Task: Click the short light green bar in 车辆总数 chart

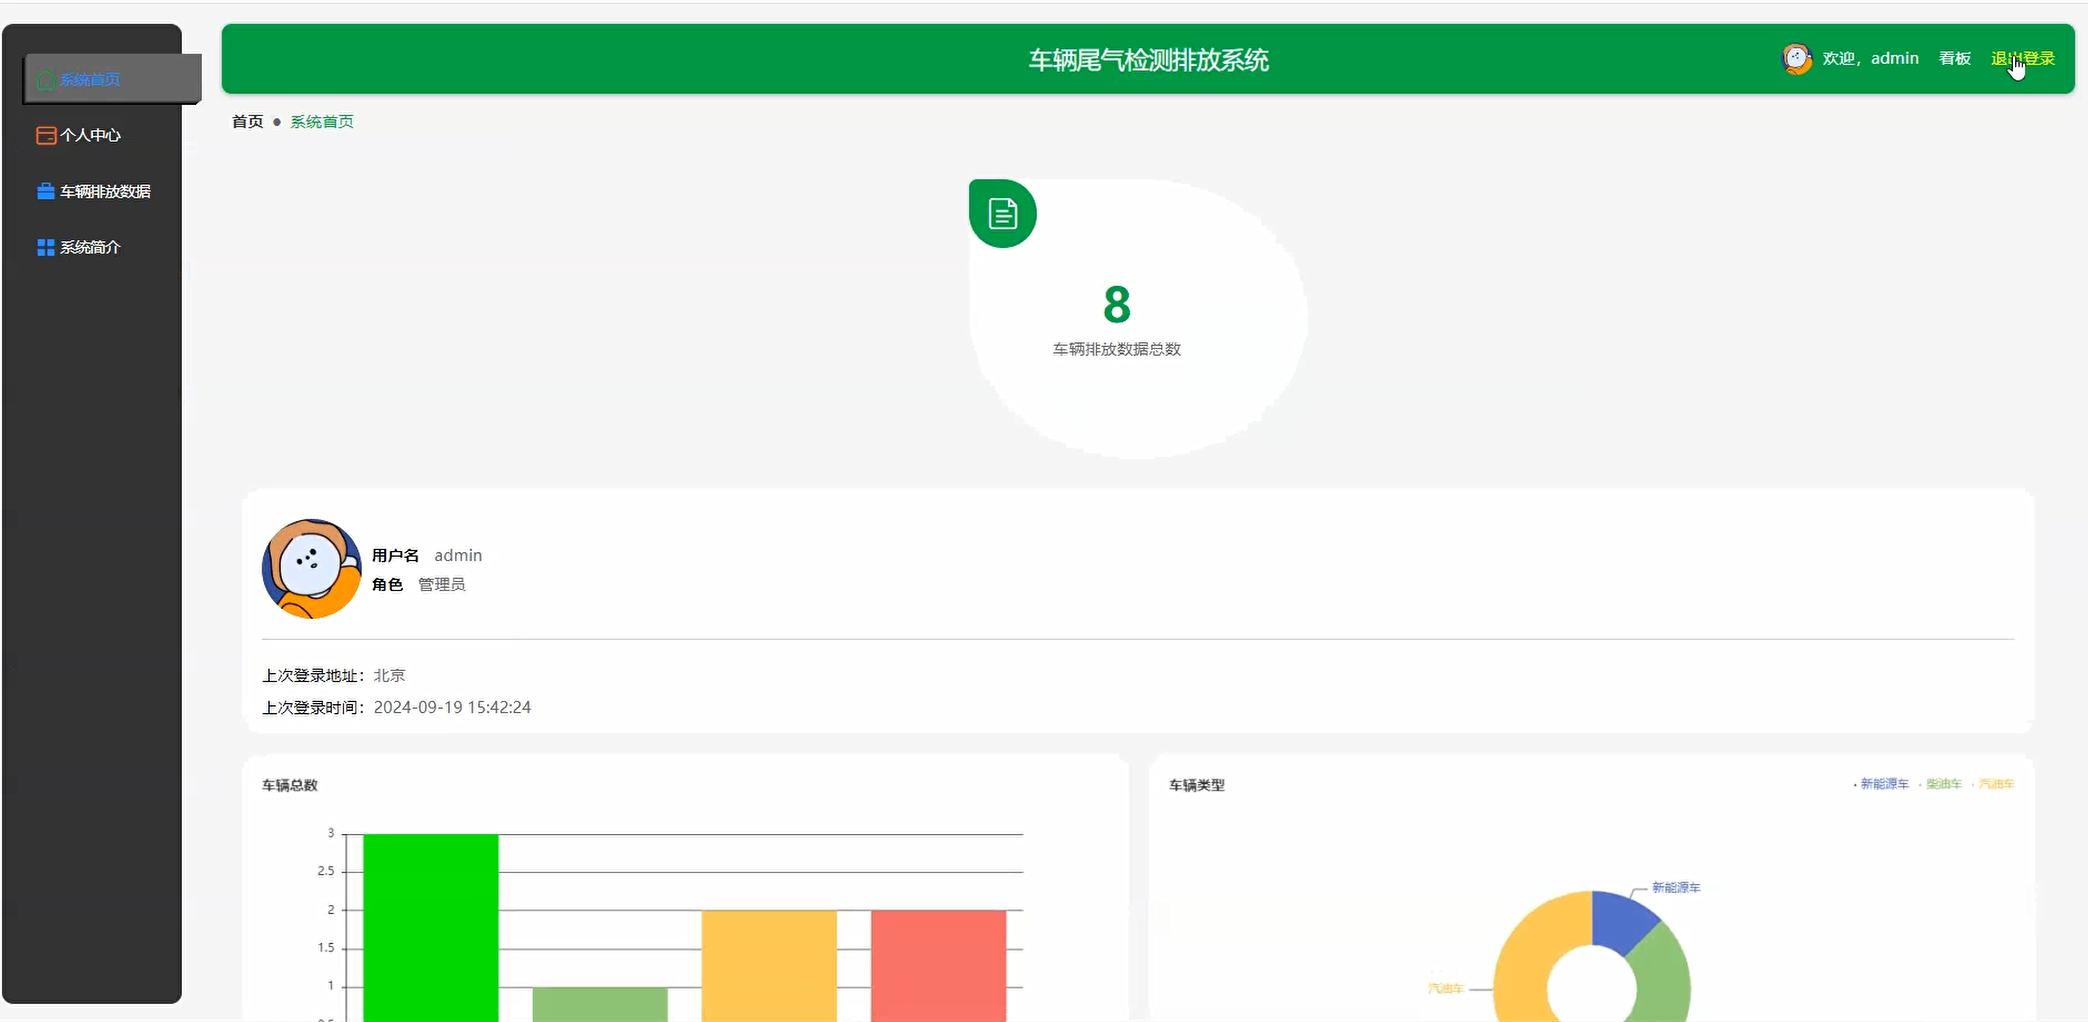Action: pos(600,1004)
